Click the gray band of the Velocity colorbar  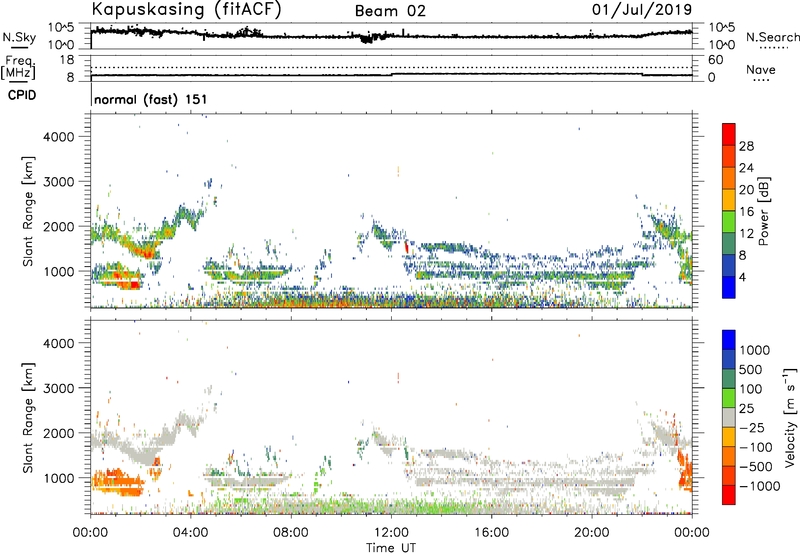[x=729, y=418]
